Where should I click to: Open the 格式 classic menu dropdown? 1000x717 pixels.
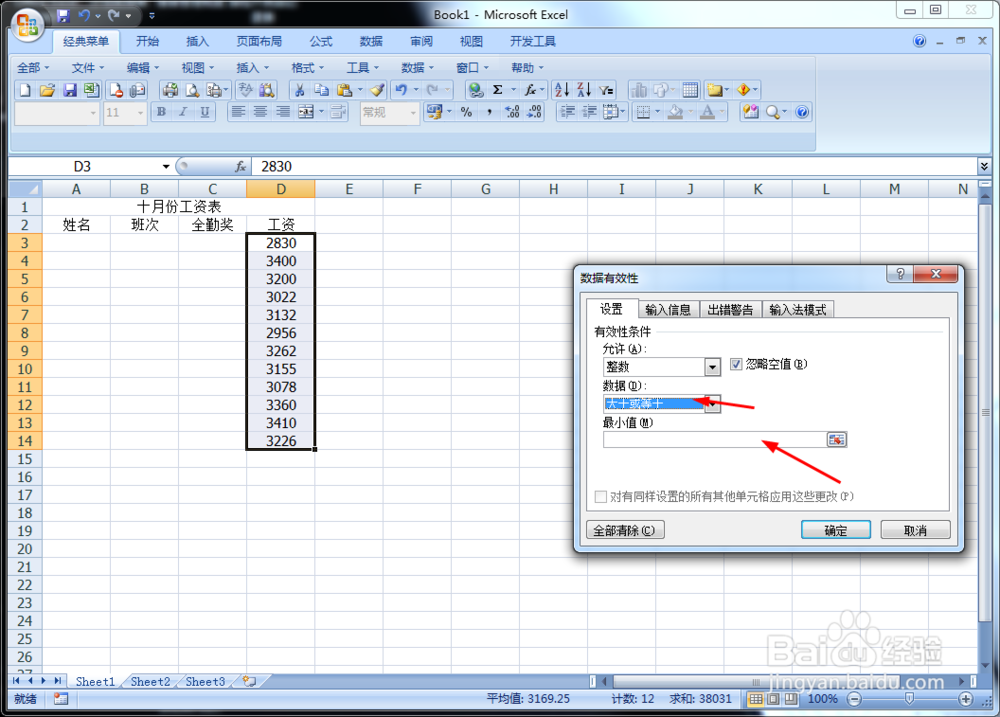click(x=307, y=68)
